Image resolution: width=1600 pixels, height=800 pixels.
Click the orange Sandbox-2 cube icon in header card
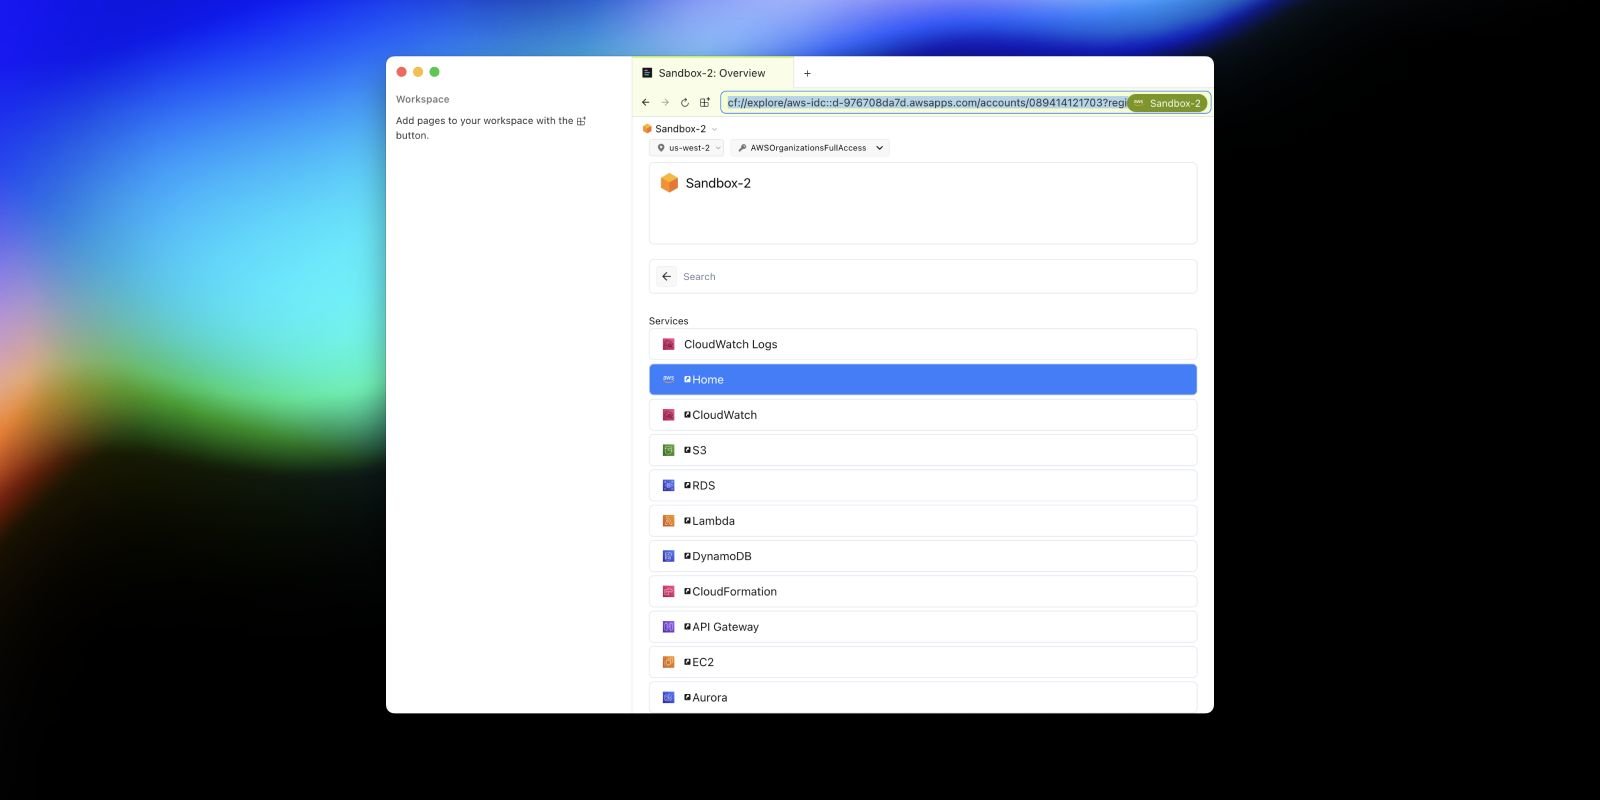tap(669, 183)
